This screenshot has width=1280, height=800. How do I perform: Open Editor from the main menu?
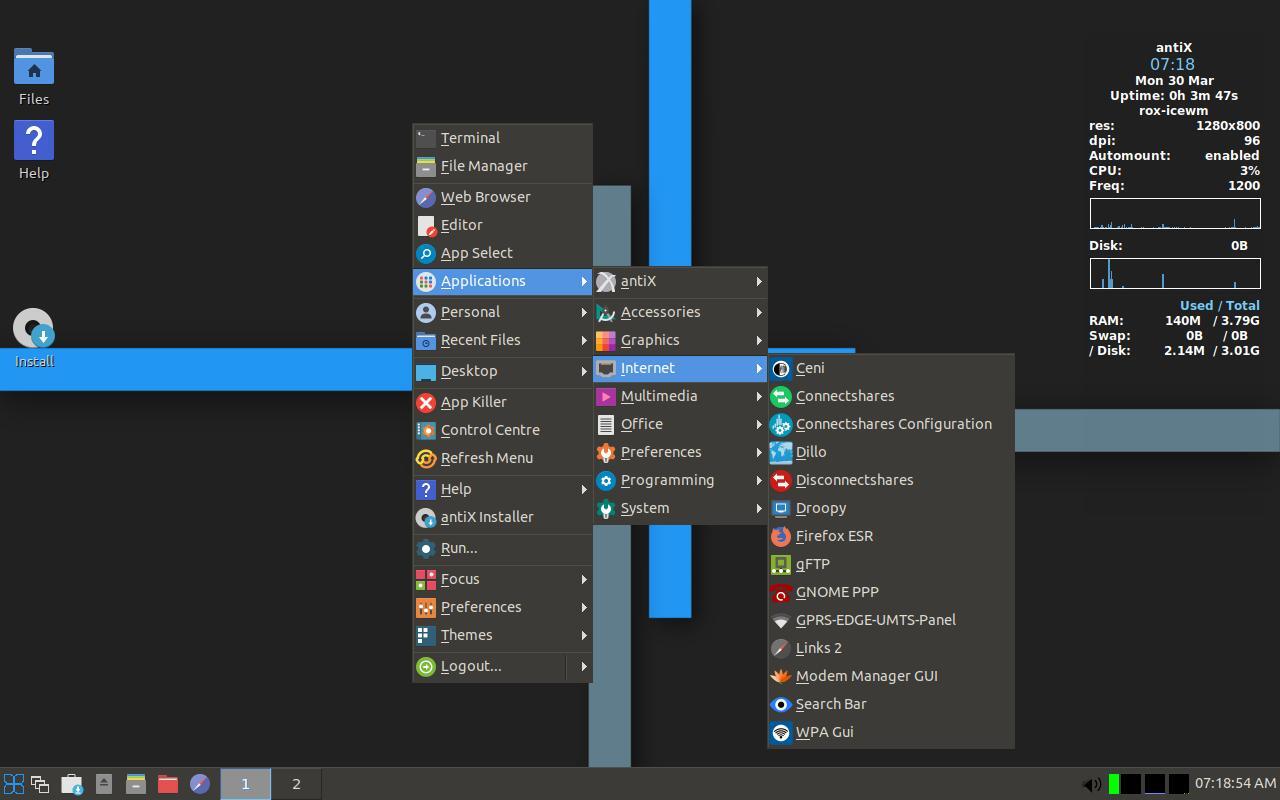coord(503,225)
